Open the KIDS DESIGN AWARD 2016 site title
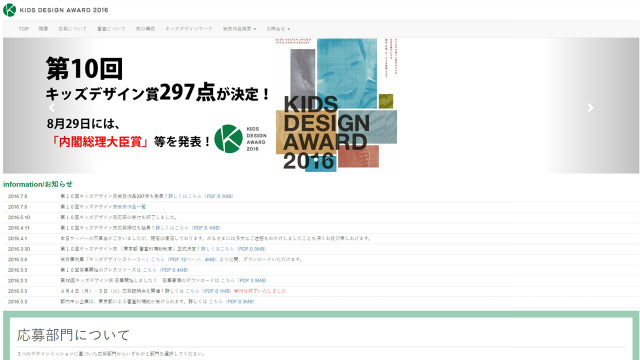Viewport: 640px width, 360px height. click(x=64, y=10)
